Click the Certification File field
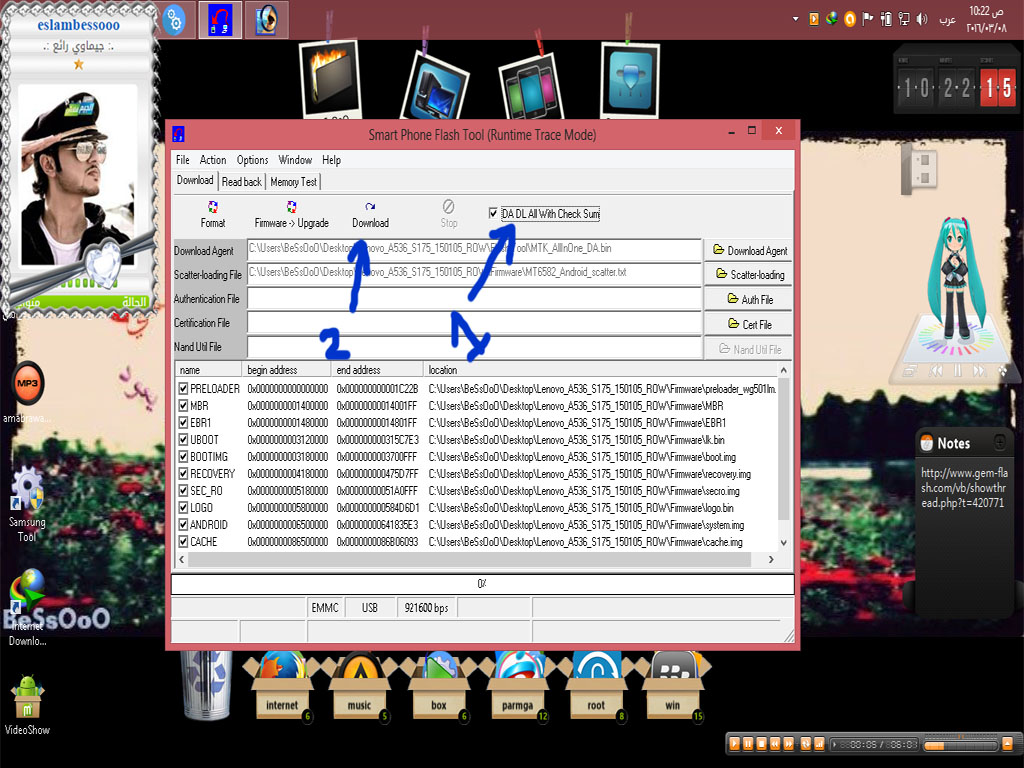Viewport: 1024px width, 768px height. (474, 323)
